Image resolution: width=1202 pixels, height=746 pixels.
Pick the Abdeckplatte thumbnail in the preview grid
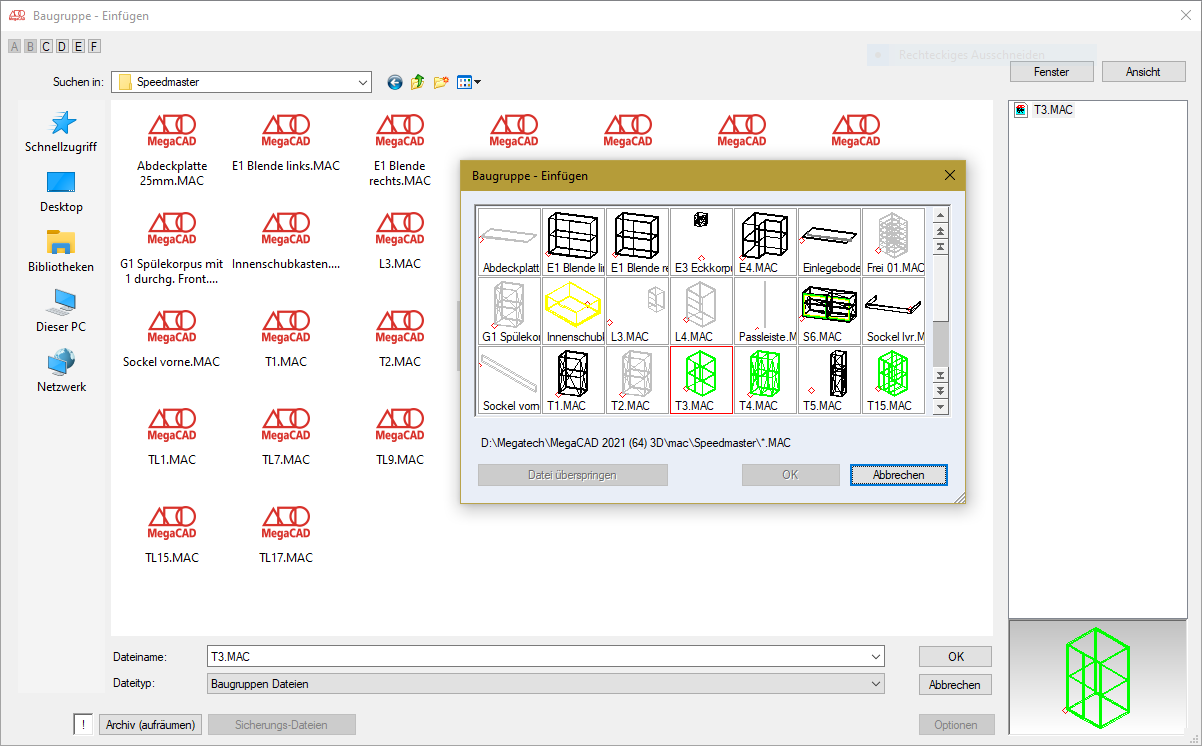coord(509,242)
